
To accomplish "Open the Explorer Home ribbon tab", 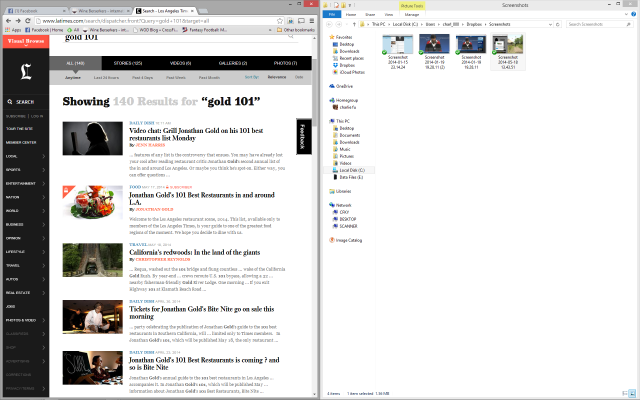I will pyautogui.click(x=351, y=14).
